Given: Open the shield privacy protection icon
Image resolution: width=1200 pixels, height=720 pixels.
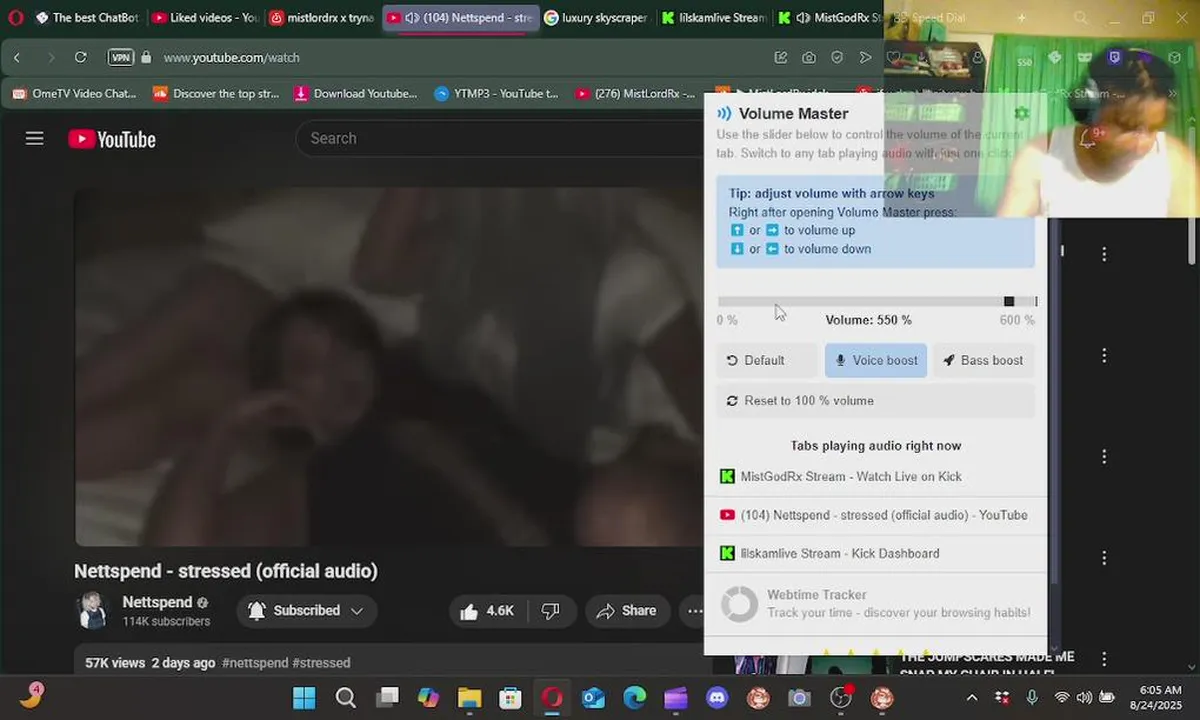Looking at the screenshot, I should point(837,58).
